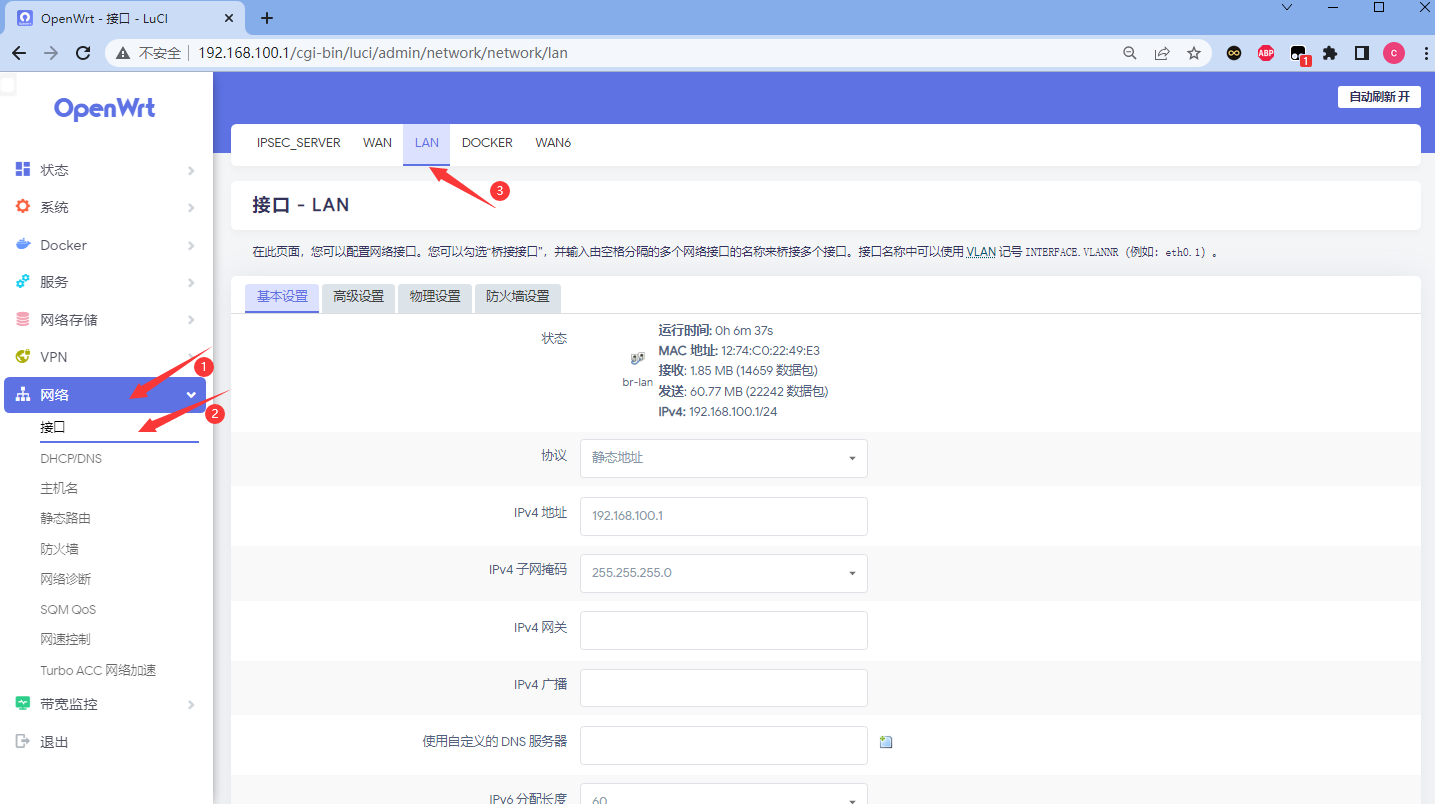
Task: Expand the 带宽监控 menu chevron
Action: click(191, 705)
